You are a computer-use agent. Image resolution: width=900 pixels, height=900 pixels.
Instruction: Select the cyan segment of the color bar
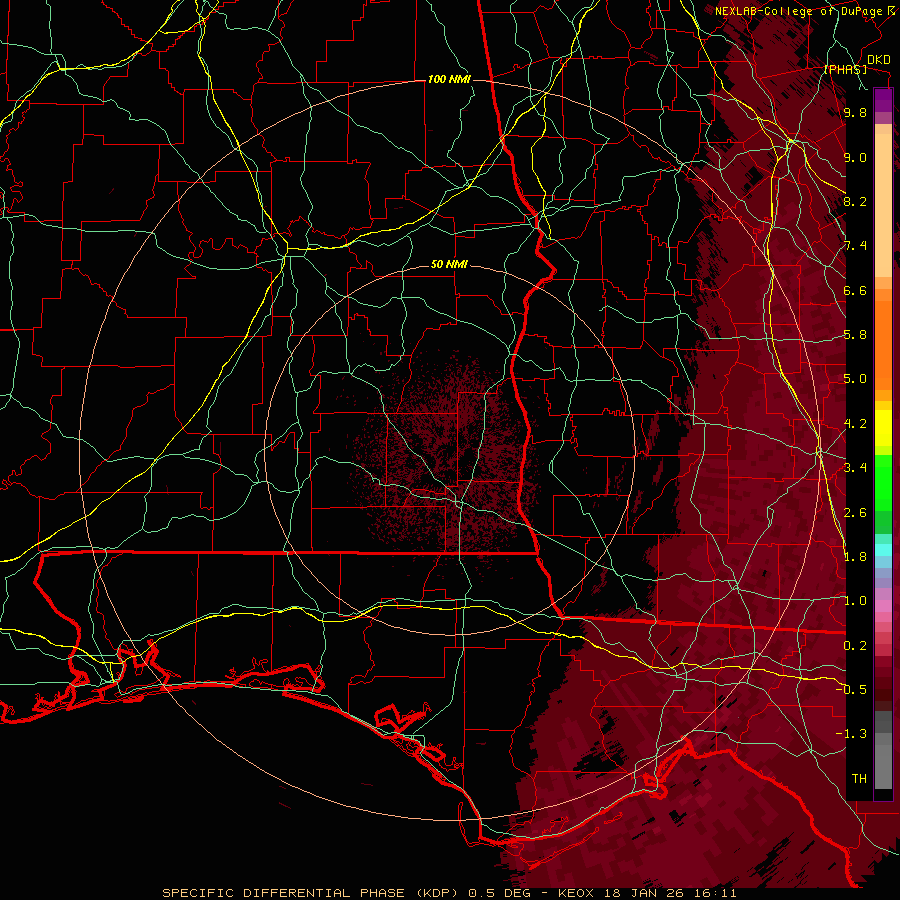883,550
